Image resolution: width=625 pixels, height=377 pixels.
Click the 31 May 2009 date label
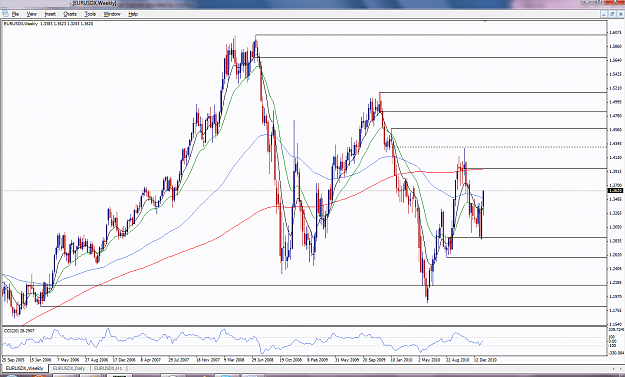[347, 359]
